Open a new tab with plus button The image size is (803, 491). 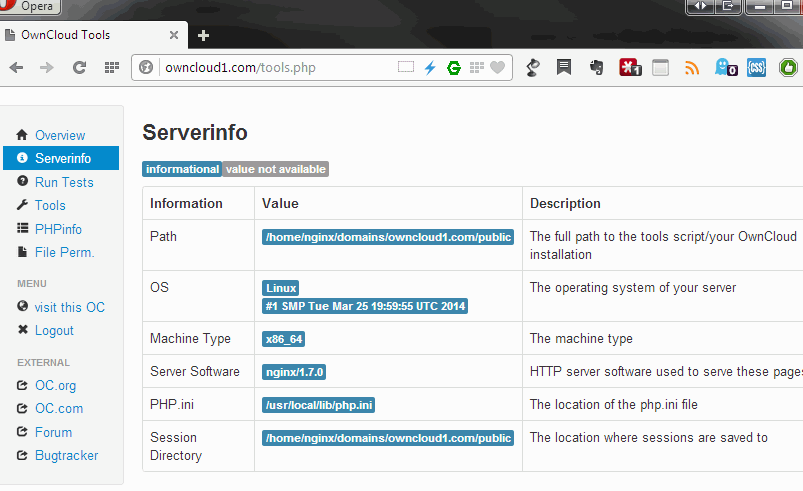tap(203, 35)
